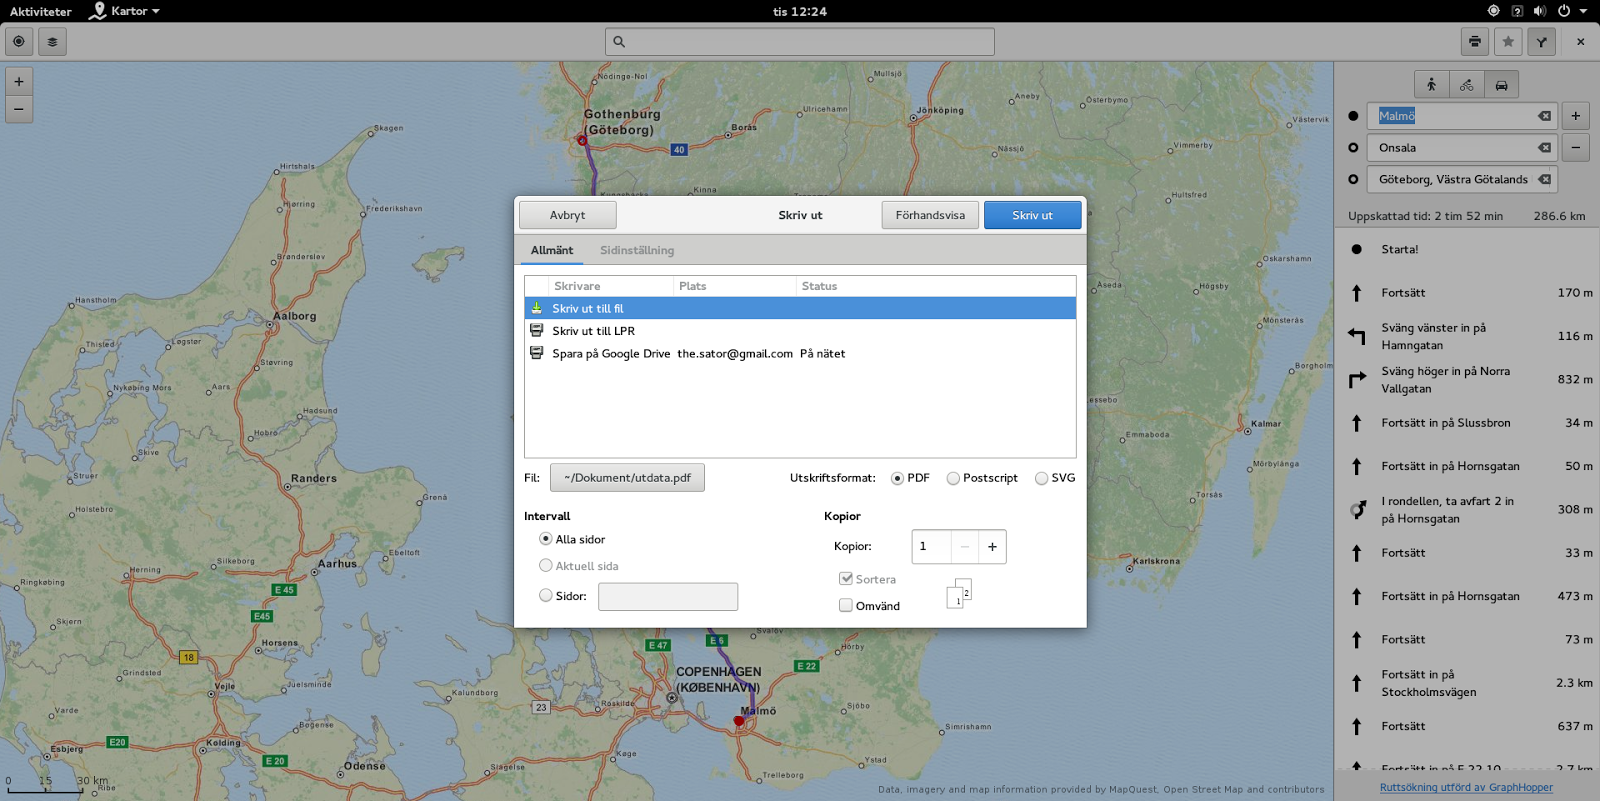Click the locate-me button in Maps header

coord(19,42)
